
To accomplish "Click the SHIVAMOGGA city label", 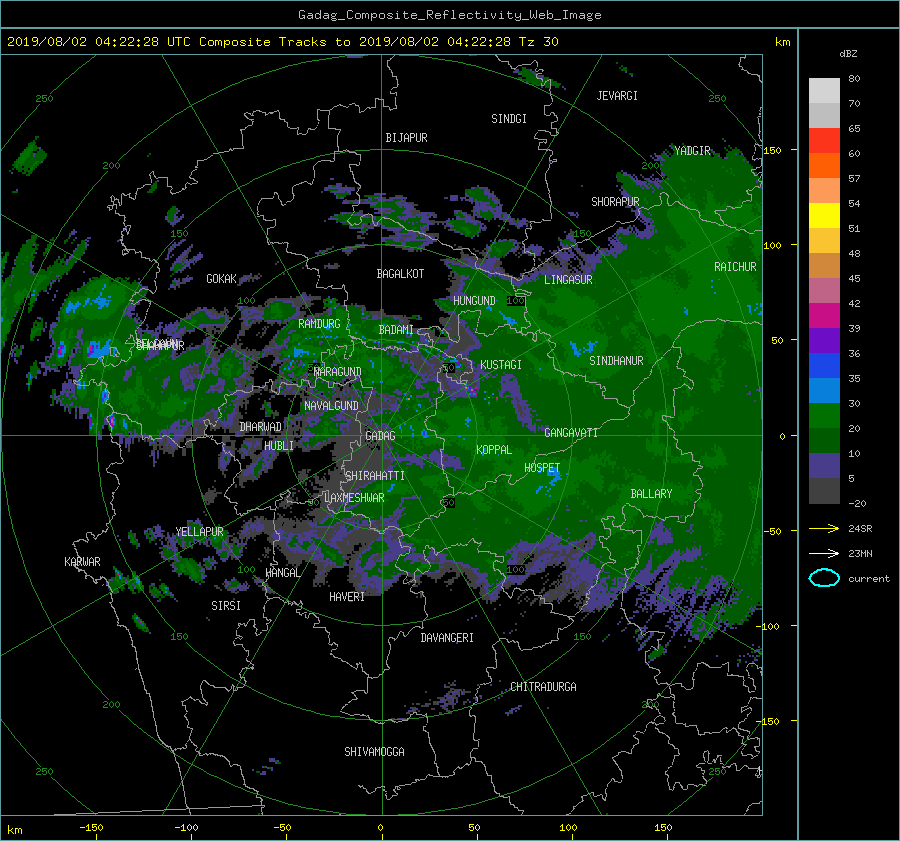I will (x=374, y=751).
